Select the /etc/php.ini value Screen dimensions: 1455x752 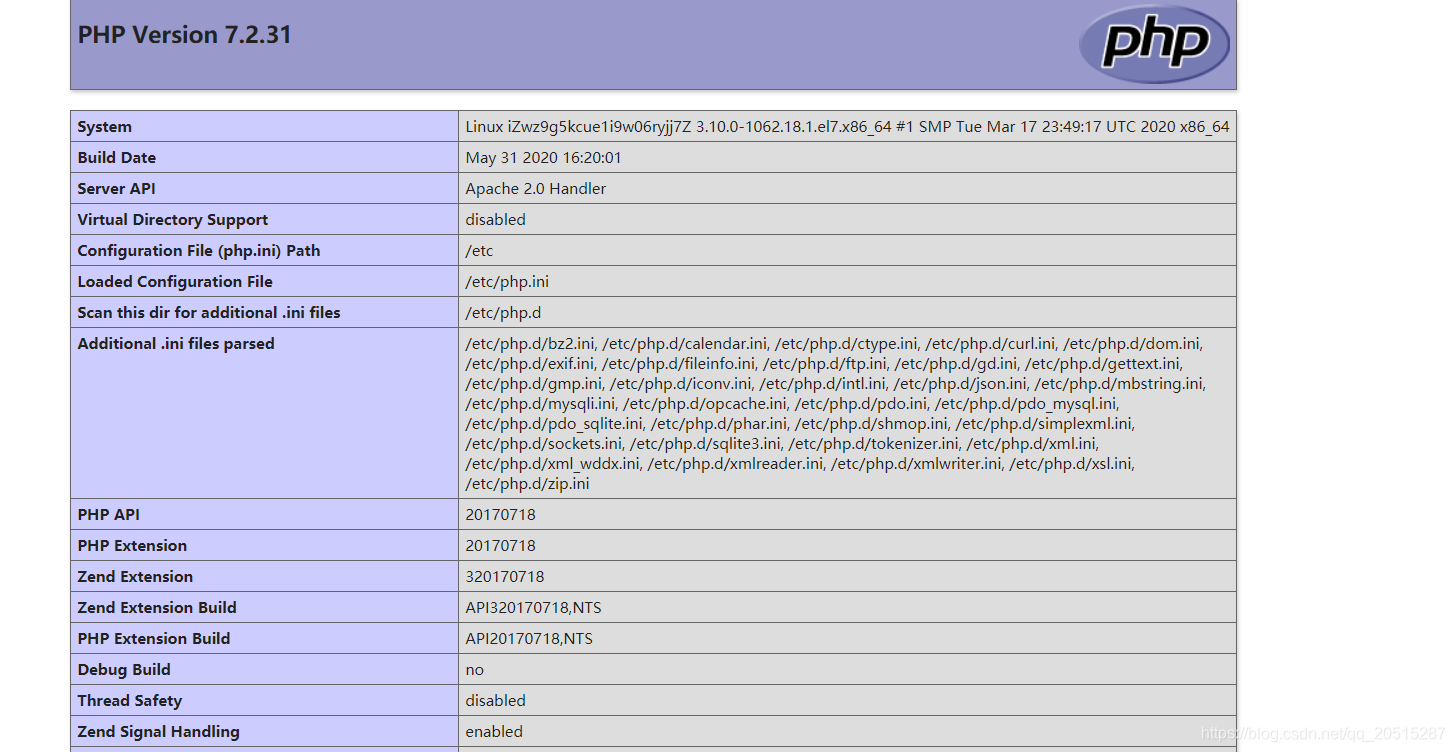coord(507,282)
